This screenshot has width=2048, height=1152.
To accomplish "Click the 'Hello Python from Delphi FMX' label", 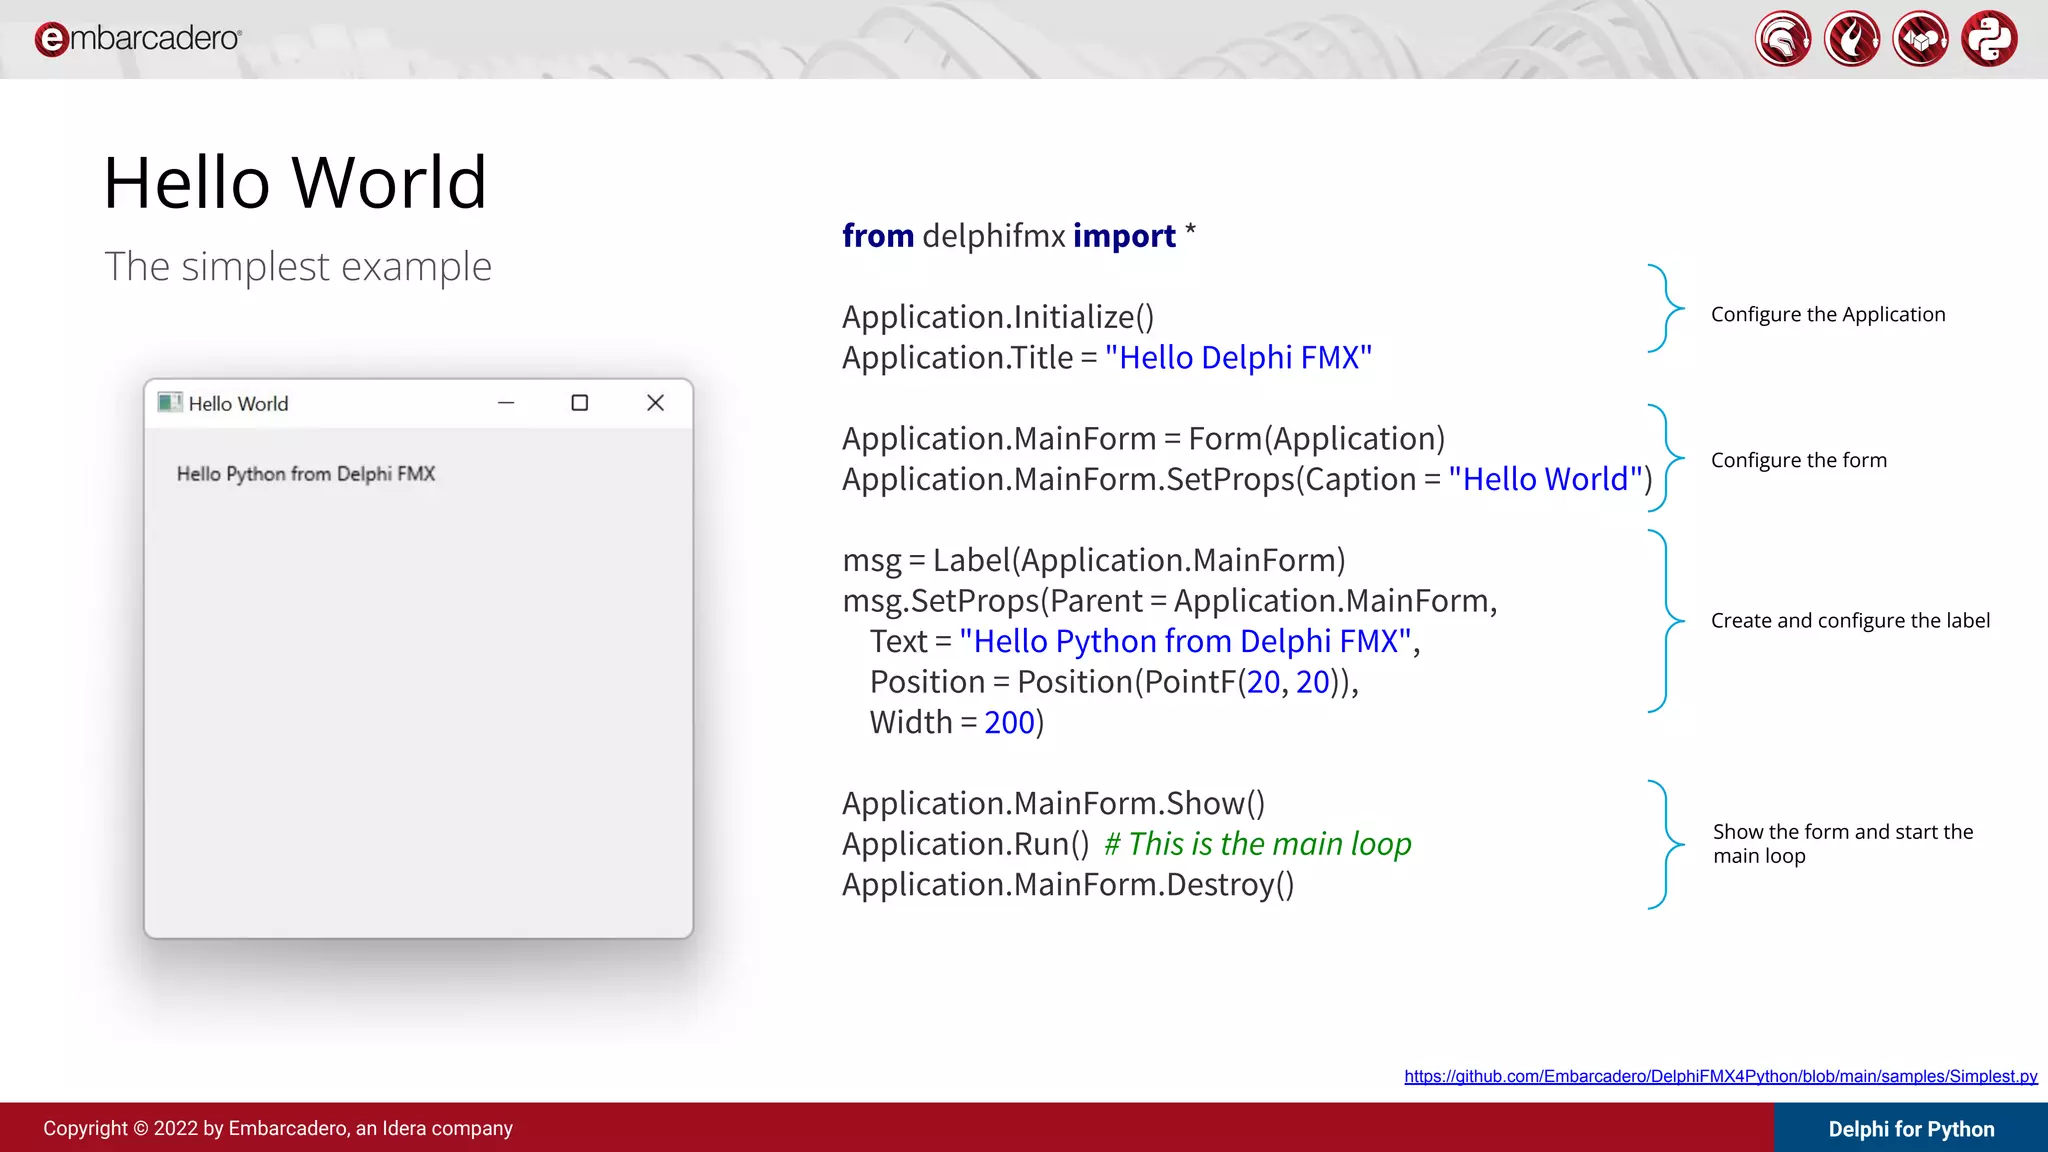I will point(306,474).
